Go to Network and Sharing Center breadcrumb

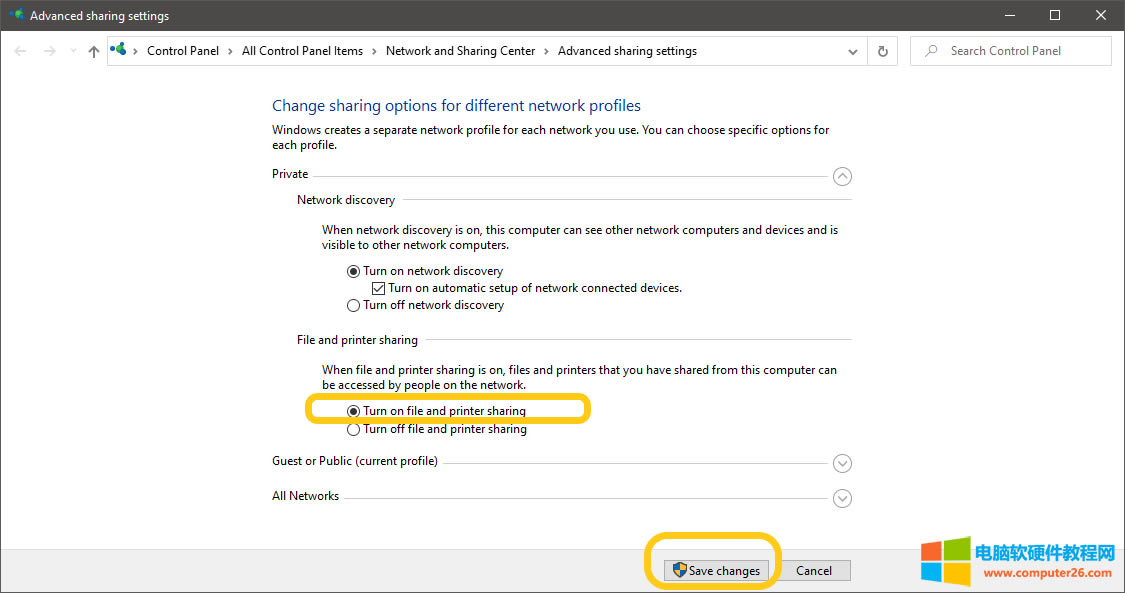pyautogui.click(x=460, y=51)
